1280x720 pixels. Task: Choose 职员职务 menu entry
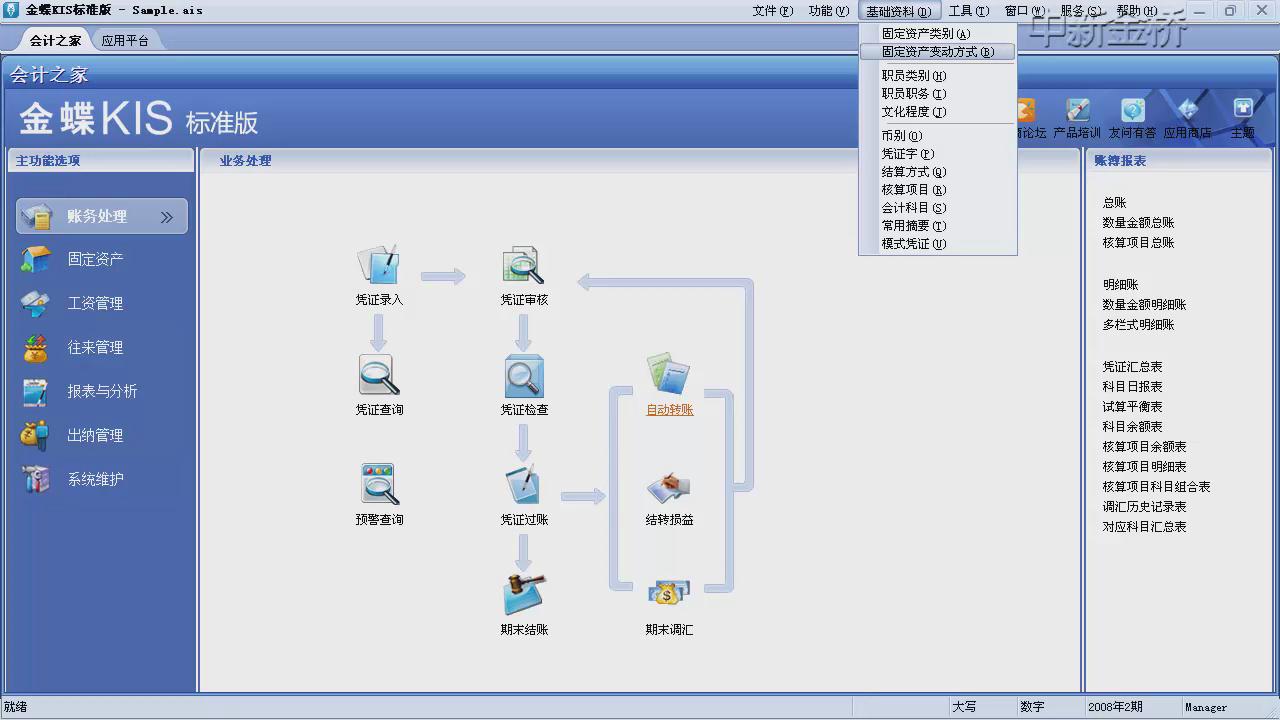(x=938, y=94)
